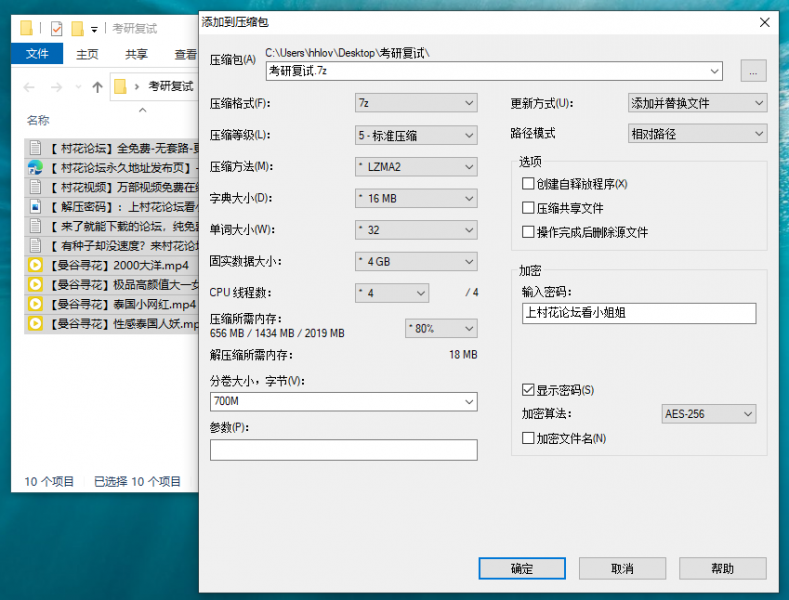Switch to the 主页 ribbon tab
The width and height of the screenshot is (789, 600).
pyautogui.click(x=87, y=55)
